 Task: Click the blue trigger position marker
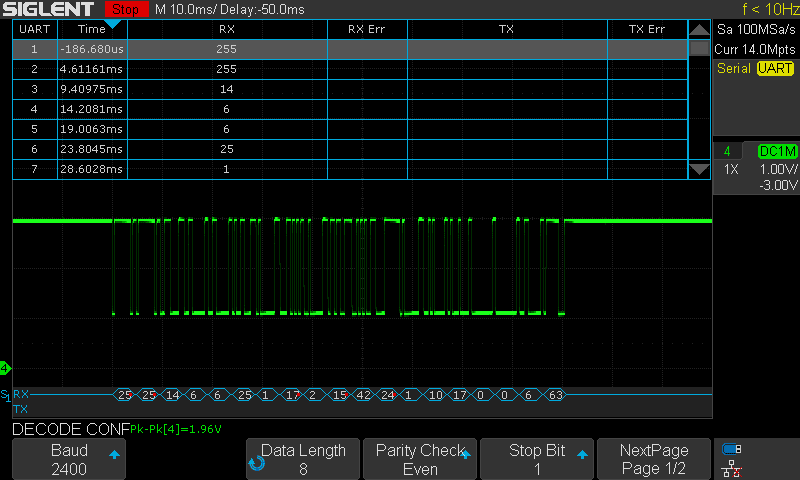(112, 23)
